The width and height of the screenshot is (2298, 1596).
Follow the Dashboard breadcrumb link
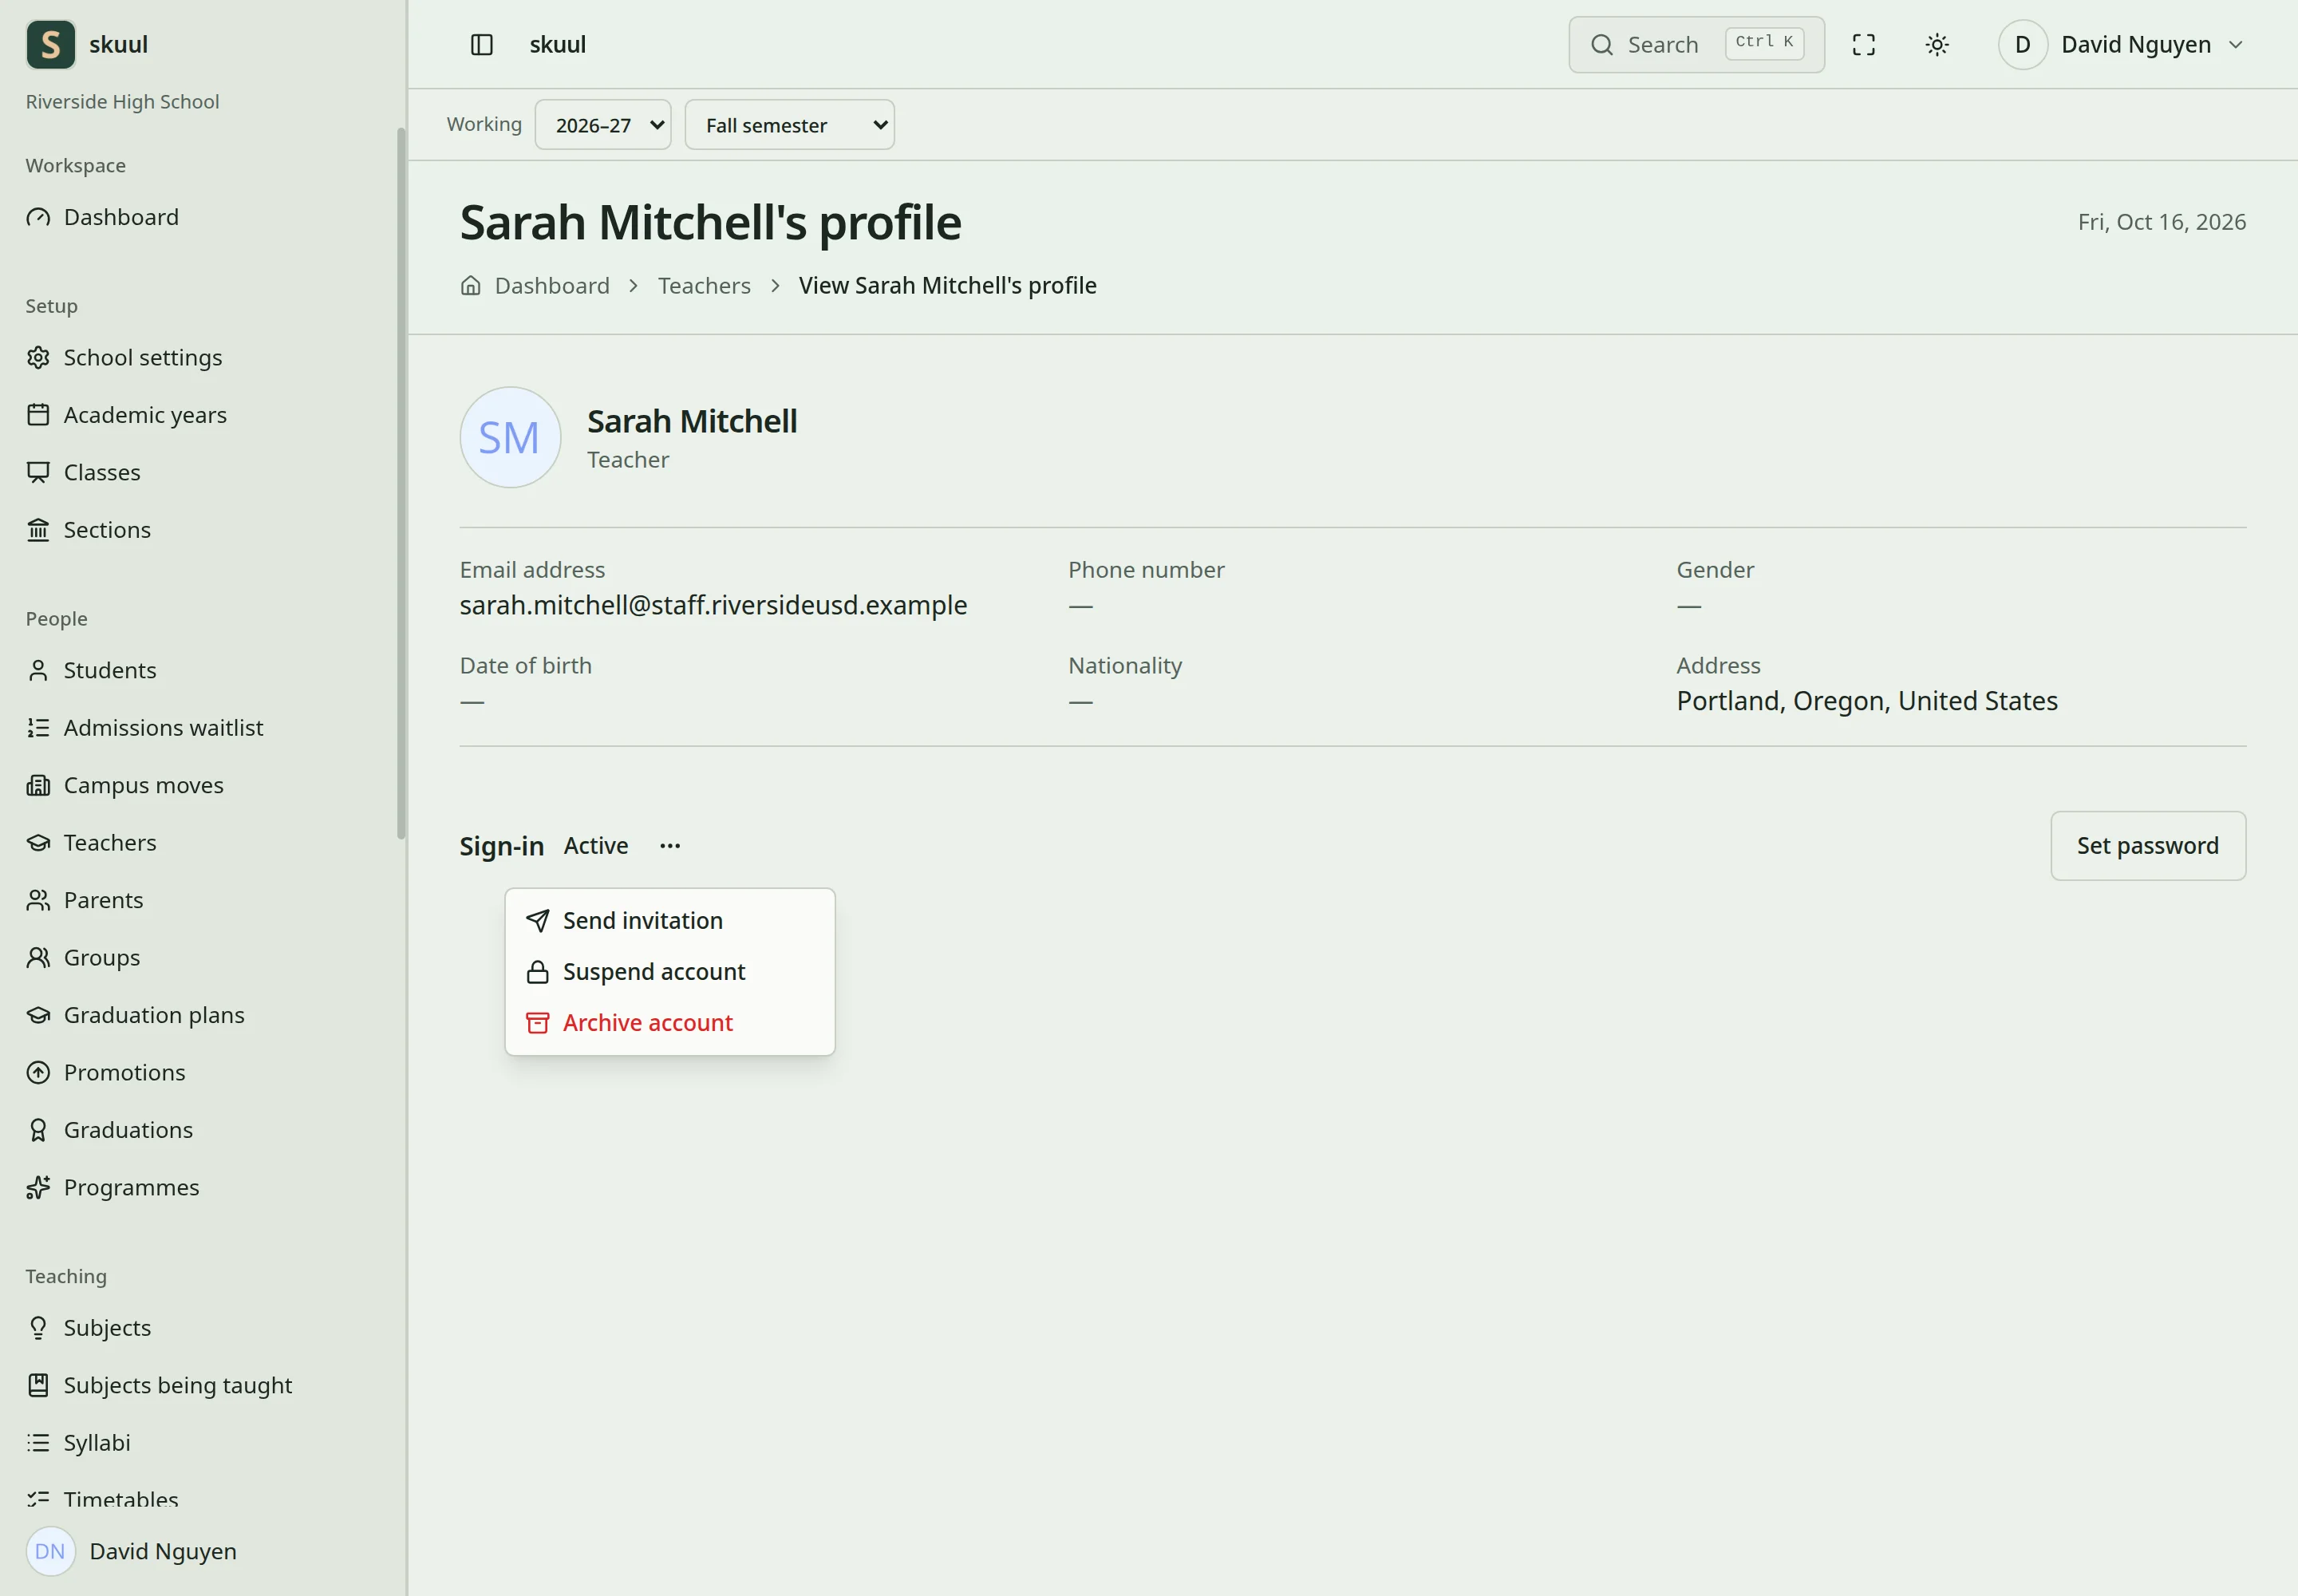[x=552, y=286]
